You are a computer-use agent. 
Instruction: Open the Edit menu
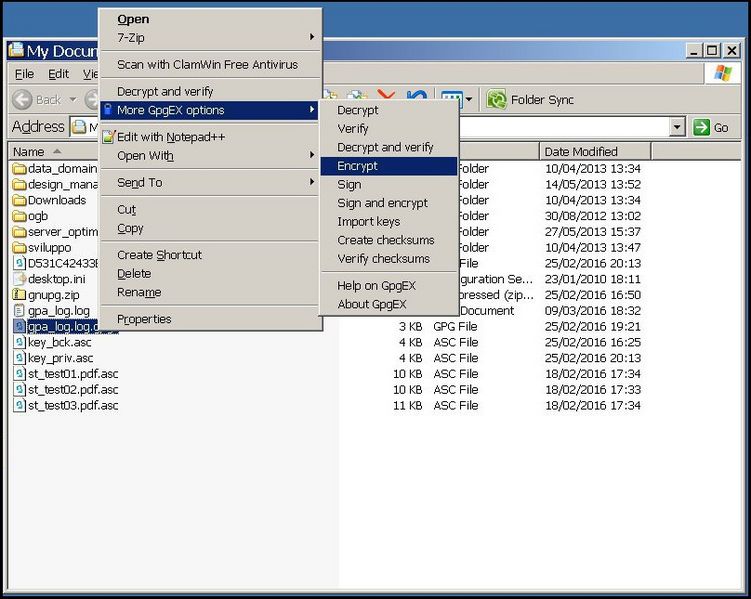pyautogui.click(x=58, y=74)
